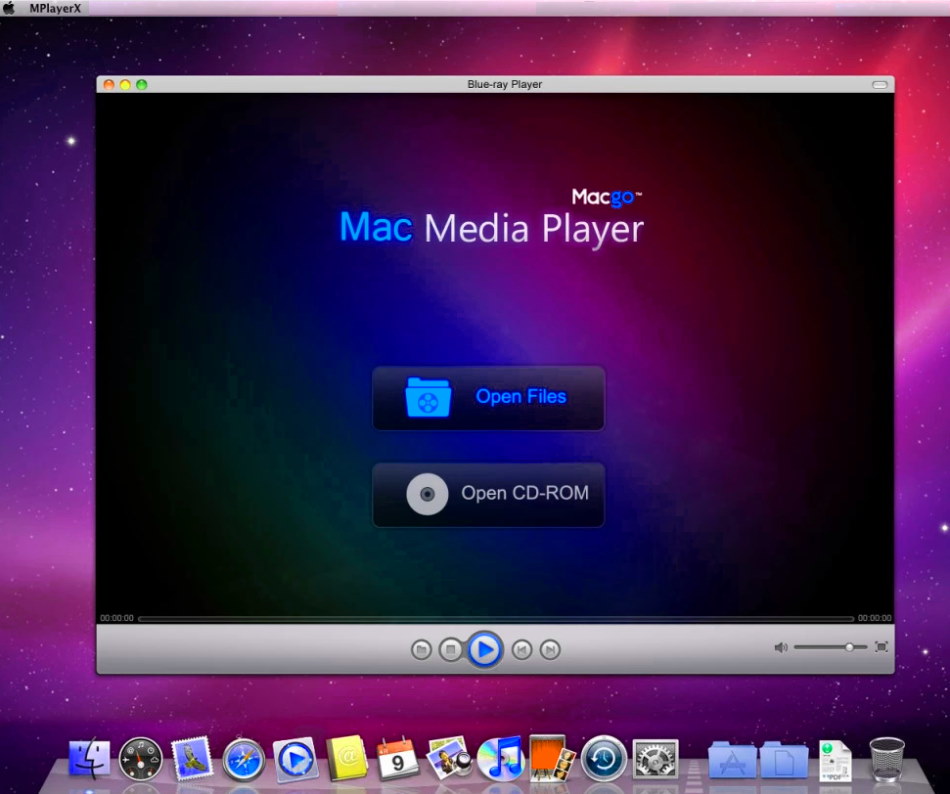The width and height of the screenshot is (950, 794).
Task: Adjust the volume slider
Action: [830, 647]
